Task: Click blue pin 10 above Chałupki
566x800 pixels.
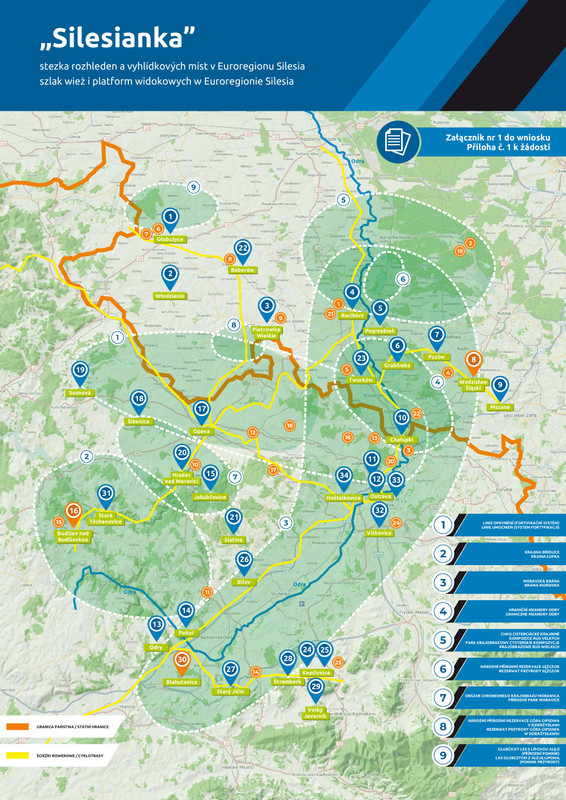Action: point(402,421)
